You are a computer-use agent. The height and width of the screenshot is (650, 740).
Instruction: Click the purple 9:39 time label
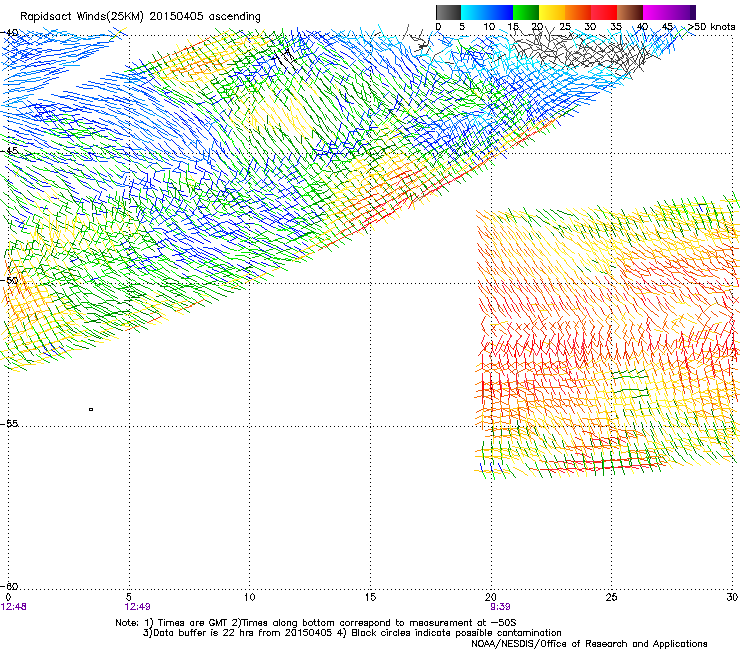tap(500, 607)
